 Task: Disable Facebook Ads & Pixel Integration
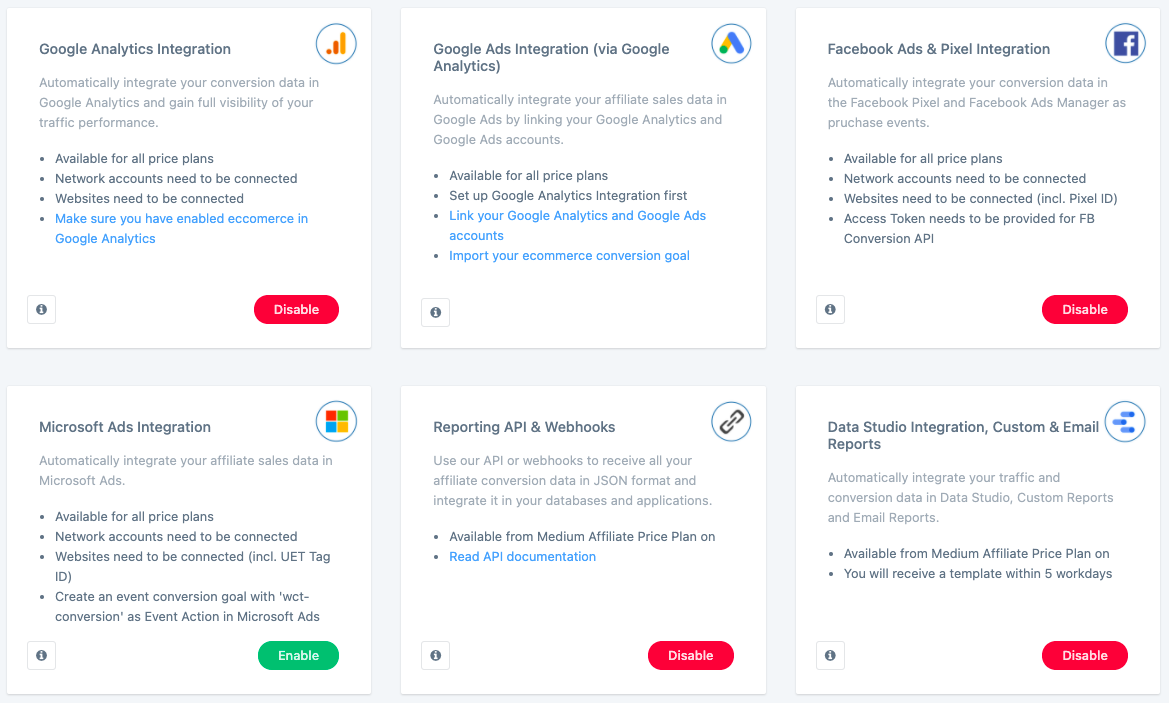pos(1084,310)
